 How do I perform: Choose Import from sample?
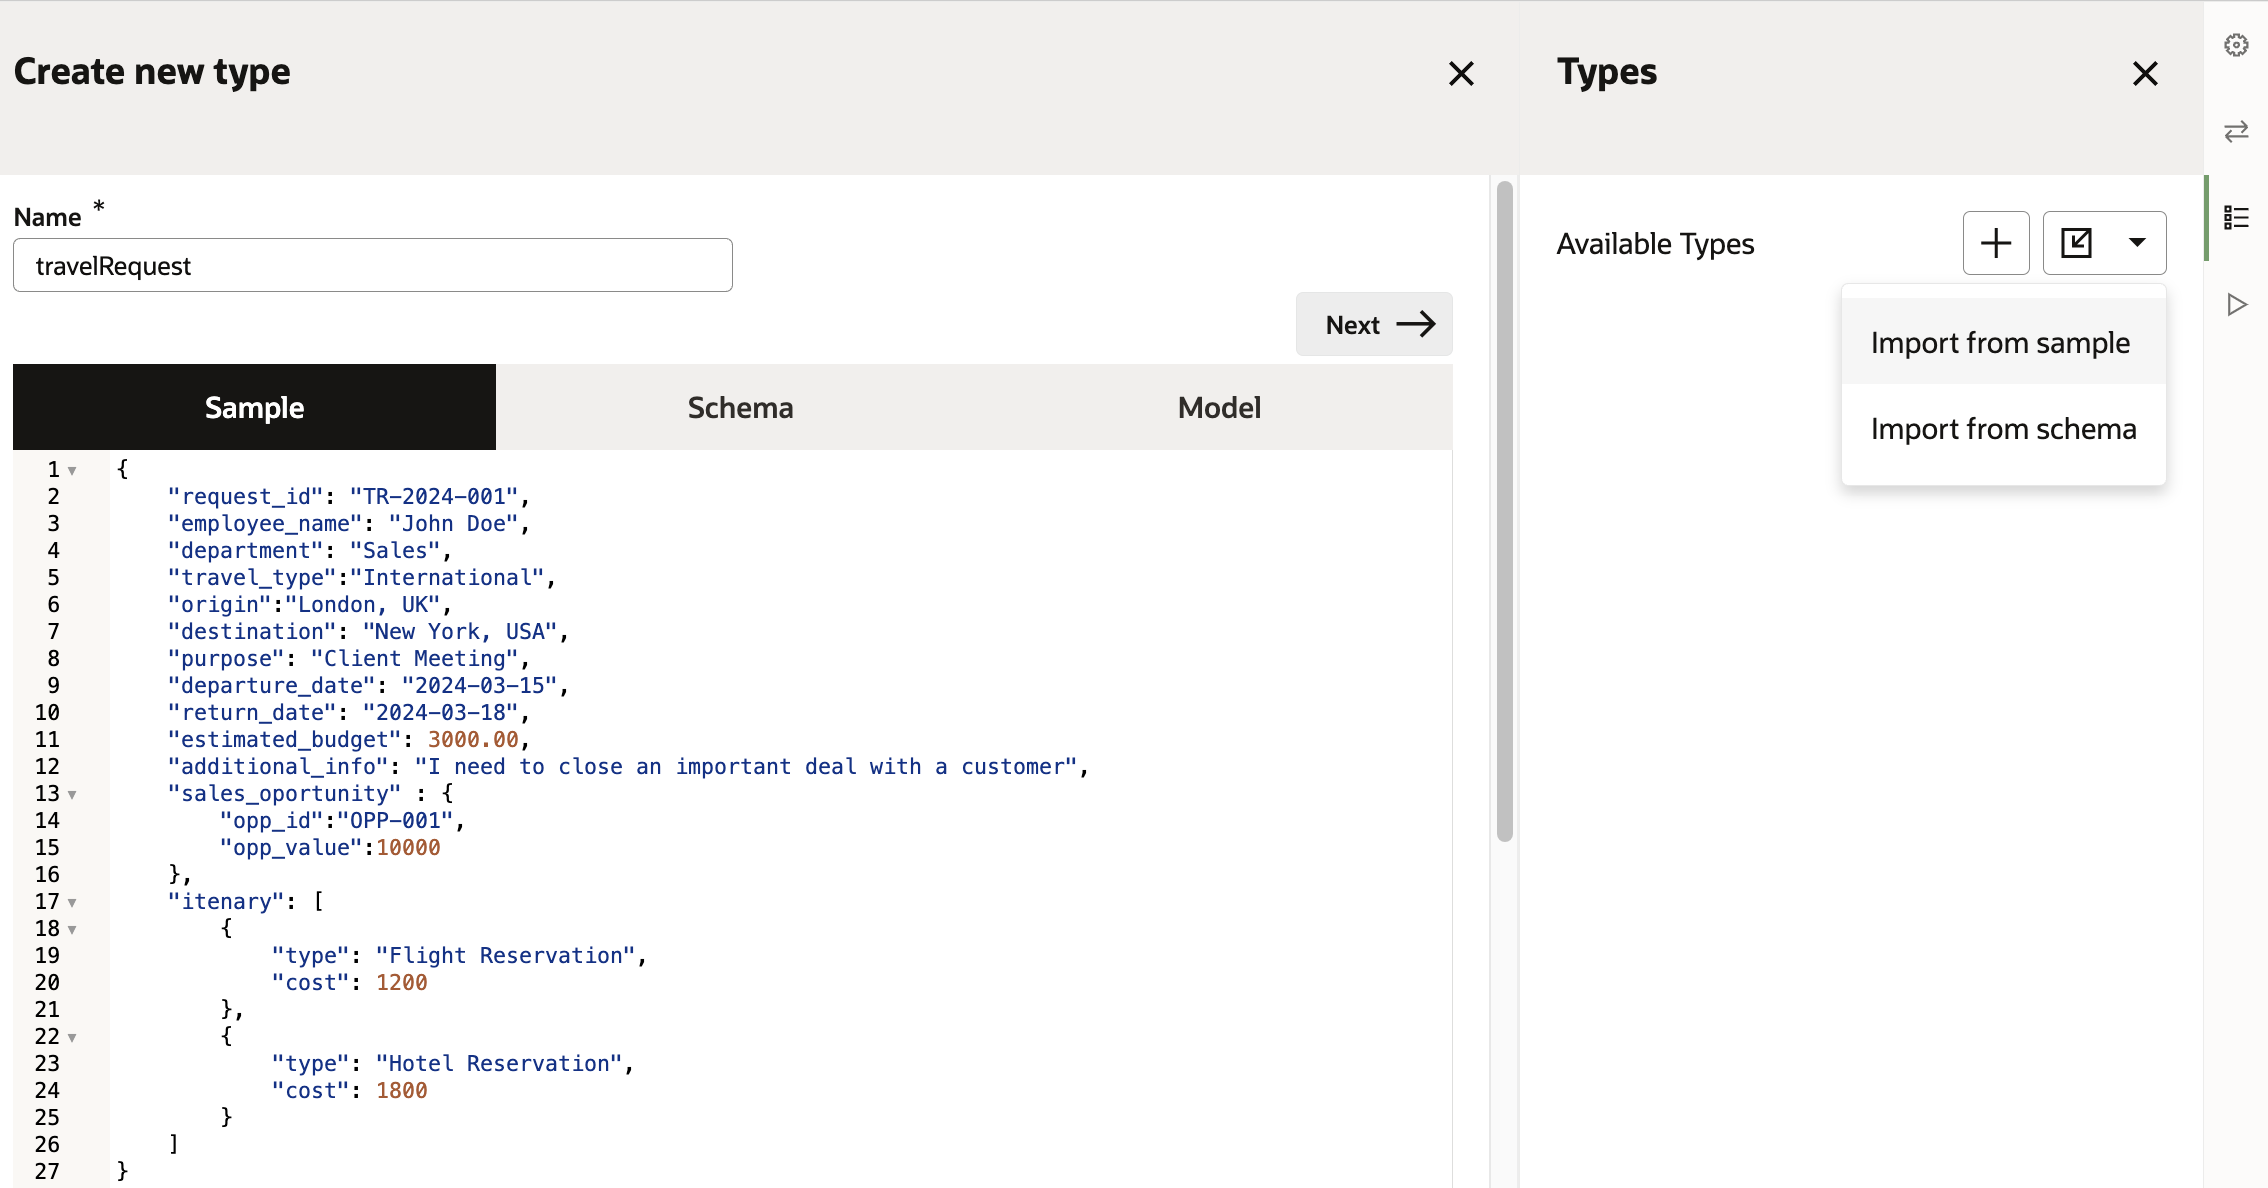tap(2000, 342)
